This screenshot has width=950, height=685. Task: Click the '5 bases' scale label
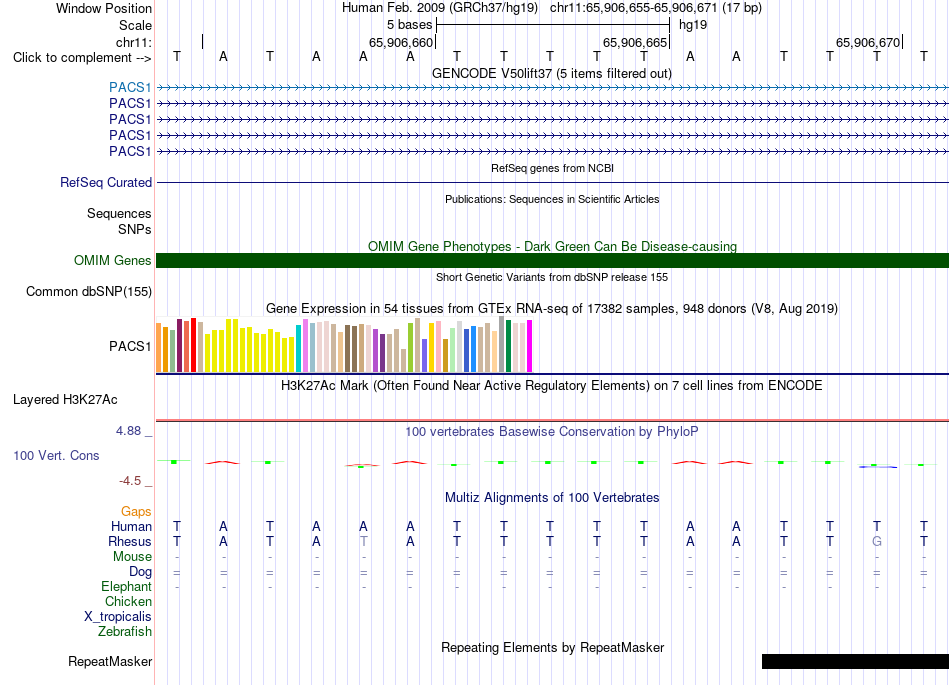coord(410,25)
